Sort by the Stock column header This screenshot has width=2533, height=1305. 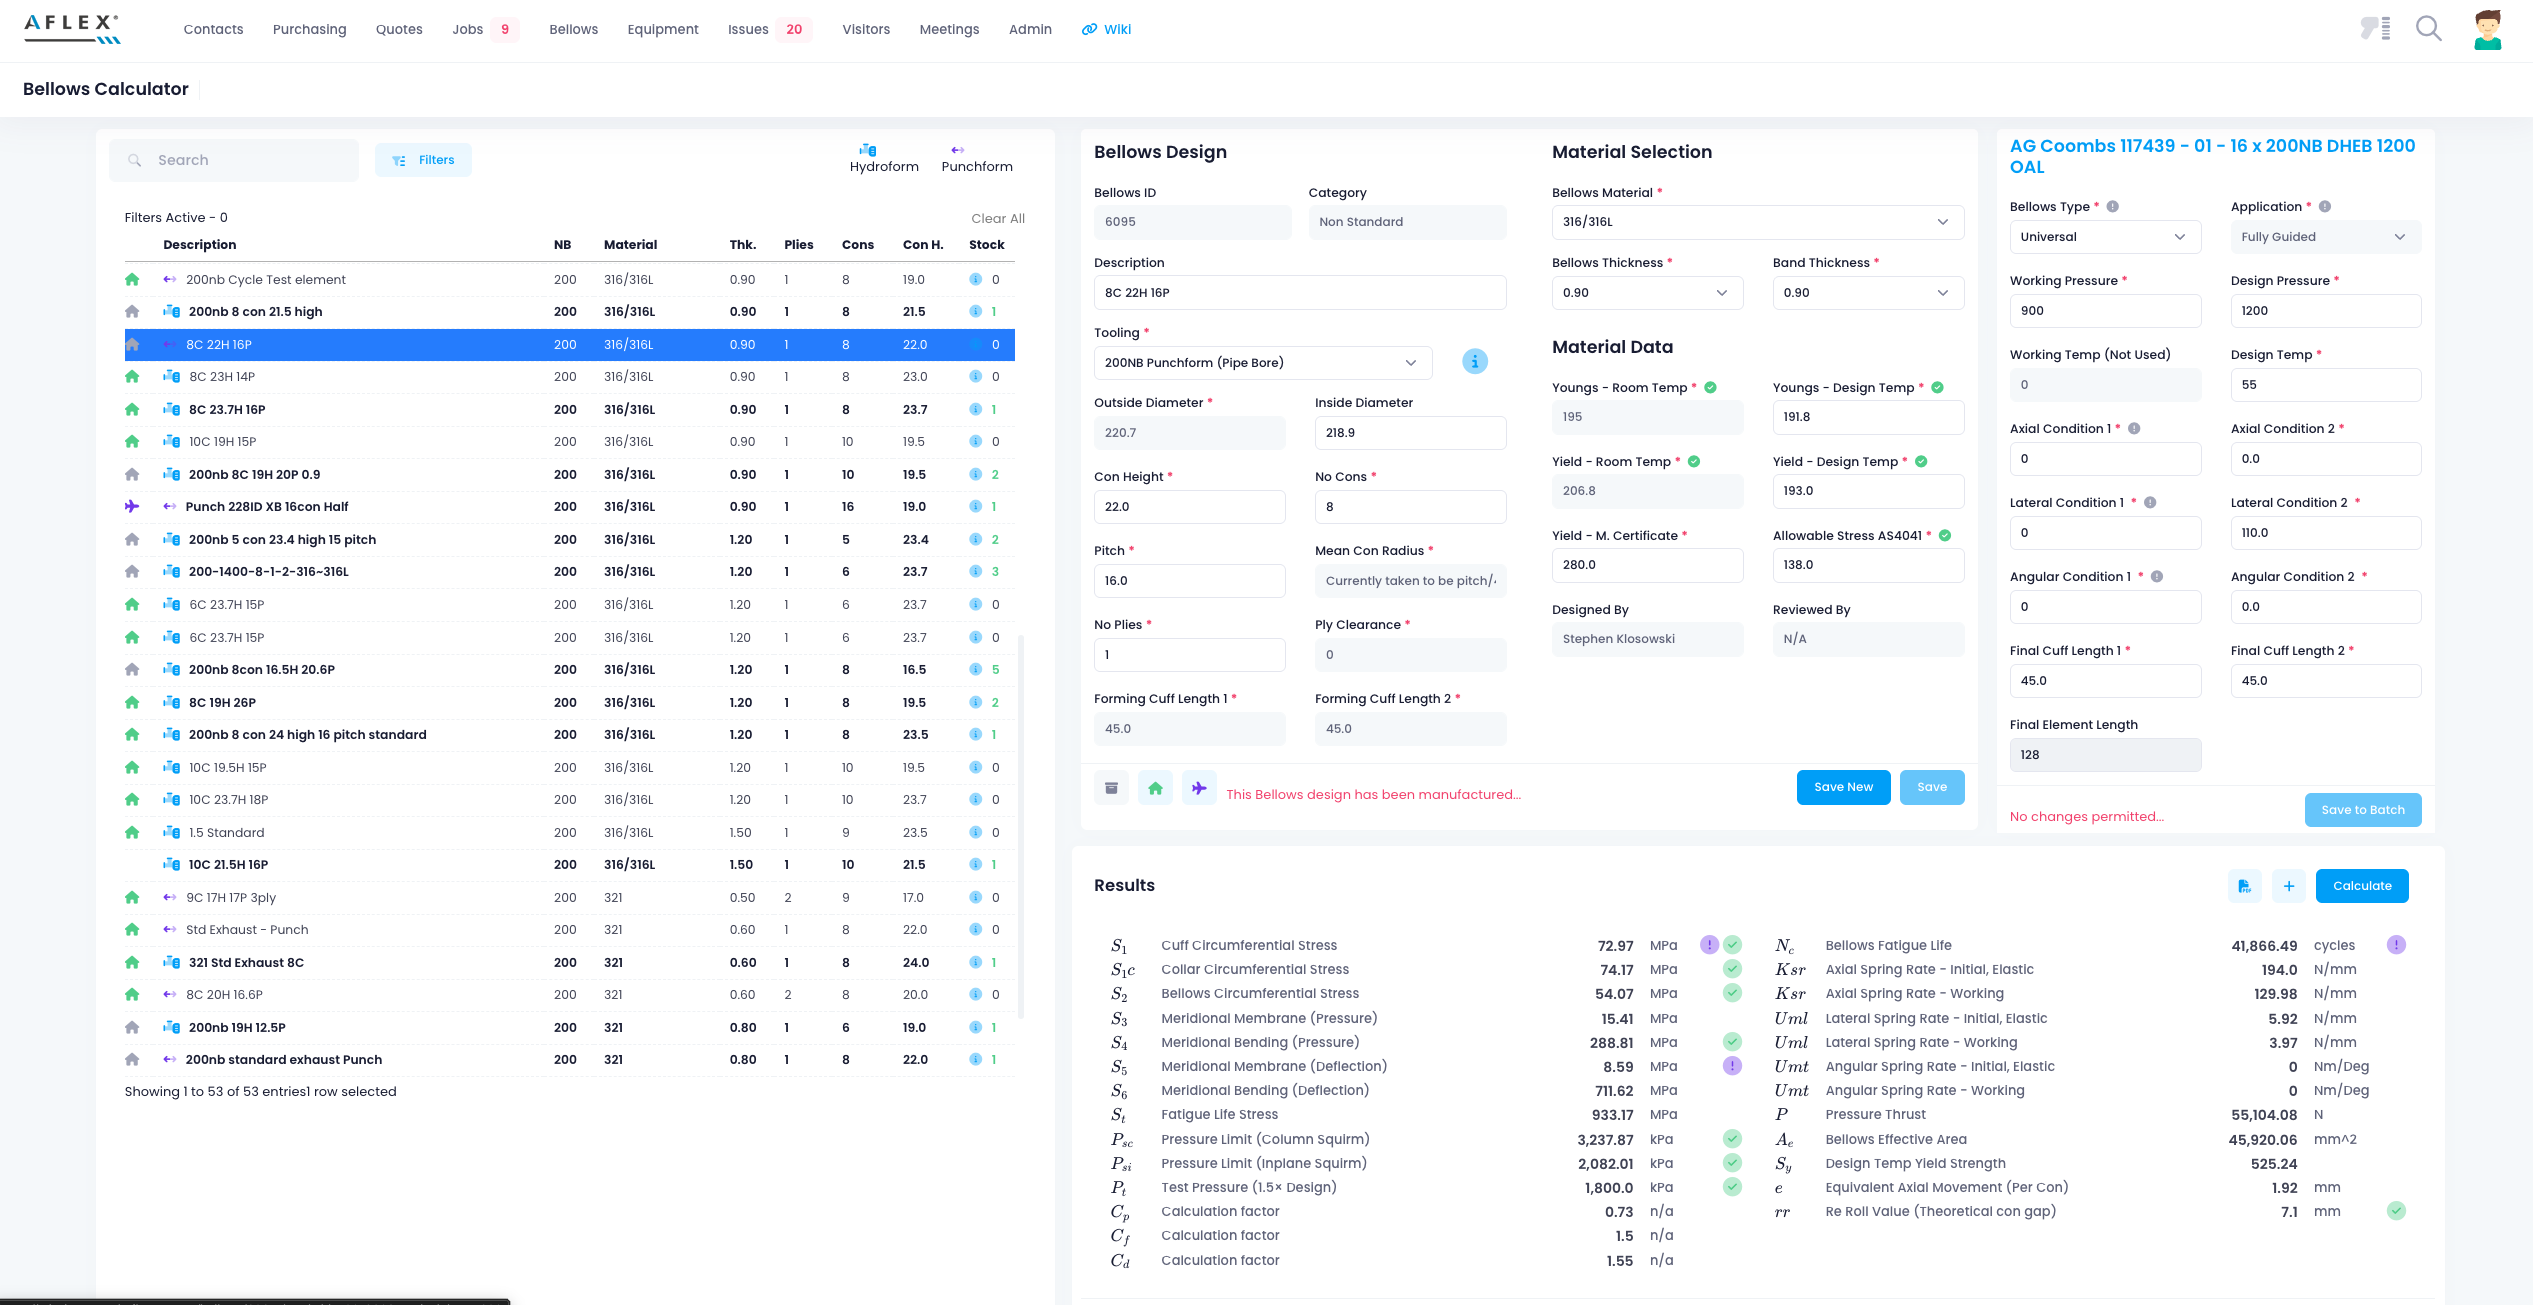pos(986,245)
